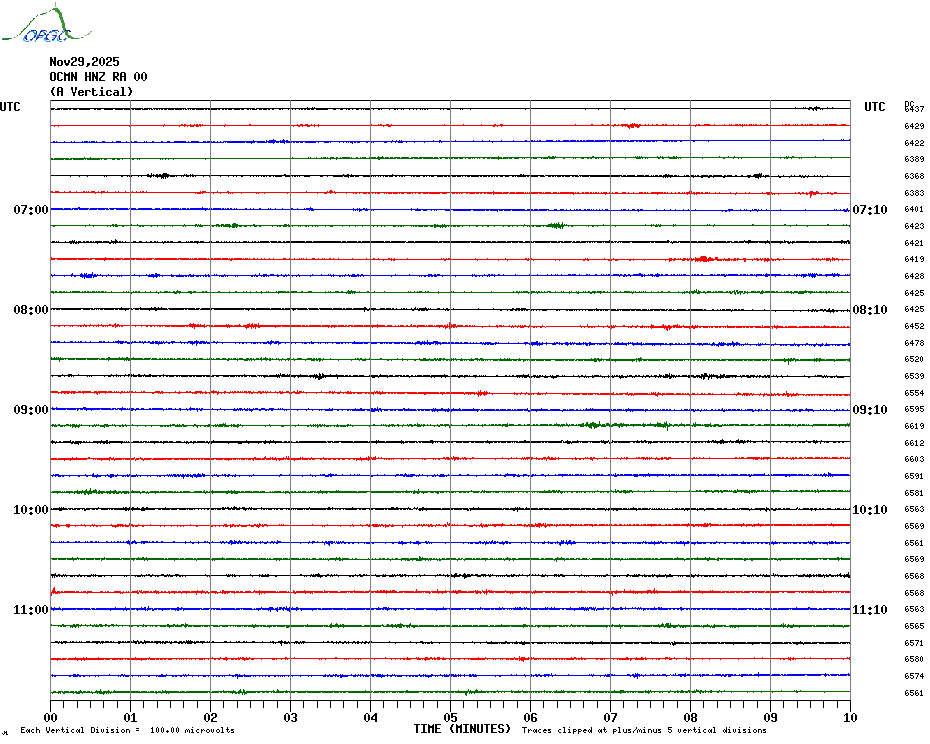Click the DC value '6428'
Screen dimensions: 930x744
click(x=915, y=276)
